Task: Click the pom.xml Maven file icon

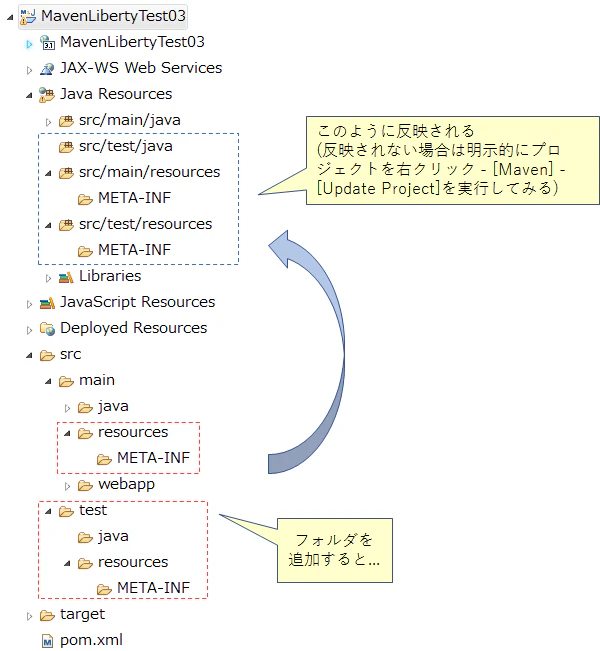Action: coord(48,641)
